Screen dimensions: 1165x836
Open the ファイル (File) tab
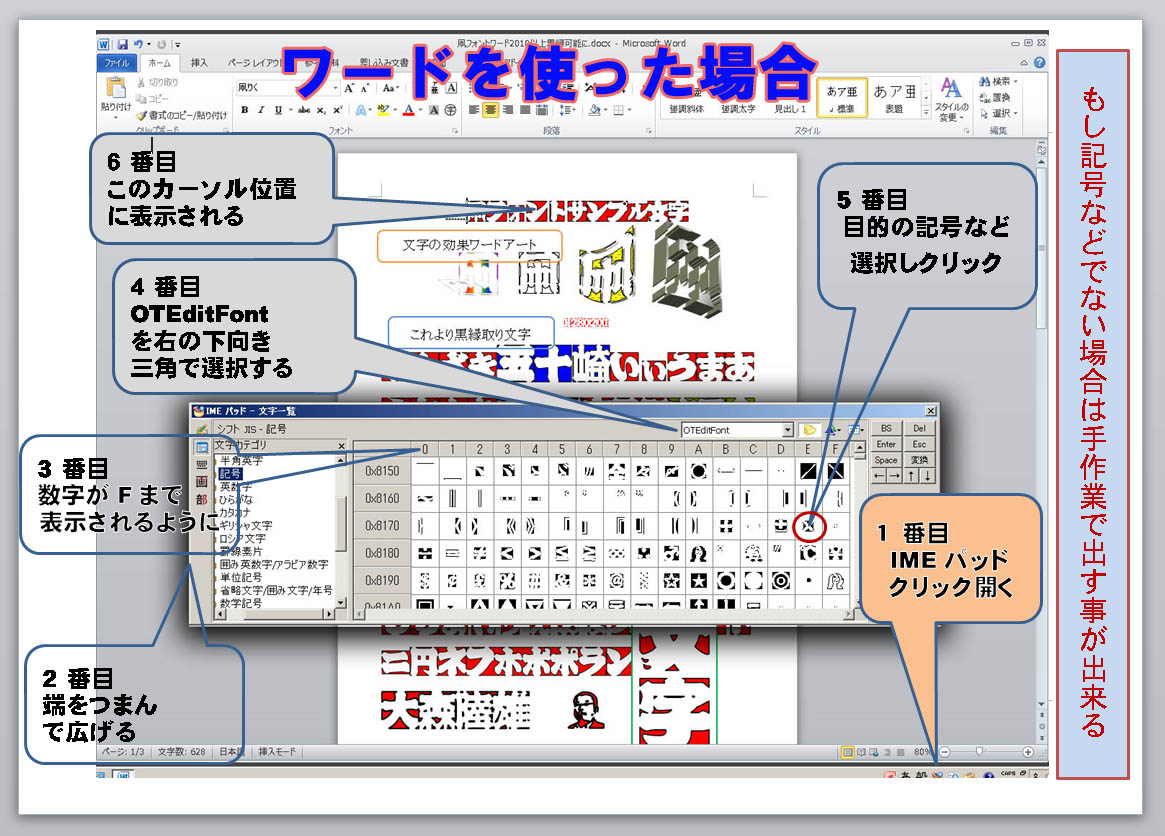pyautogui.click(x=117, y=63)
